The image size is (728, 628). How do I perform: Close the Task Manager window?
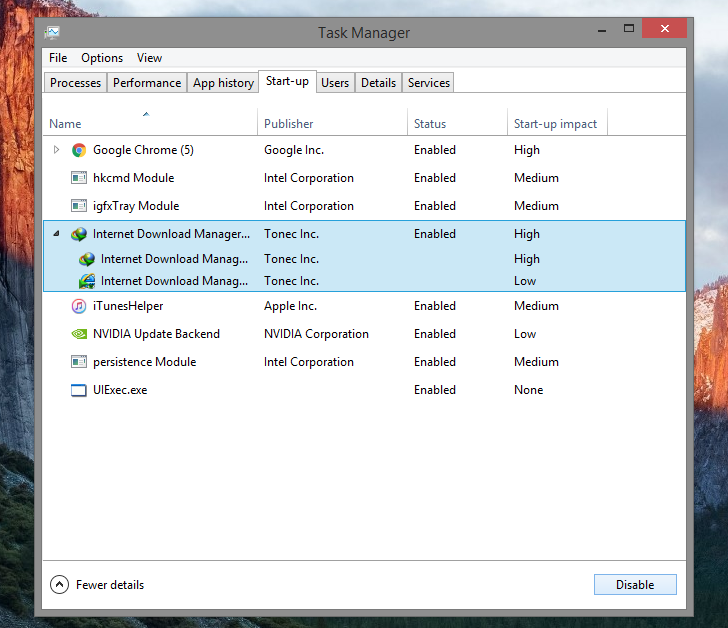tap(665, 29)
